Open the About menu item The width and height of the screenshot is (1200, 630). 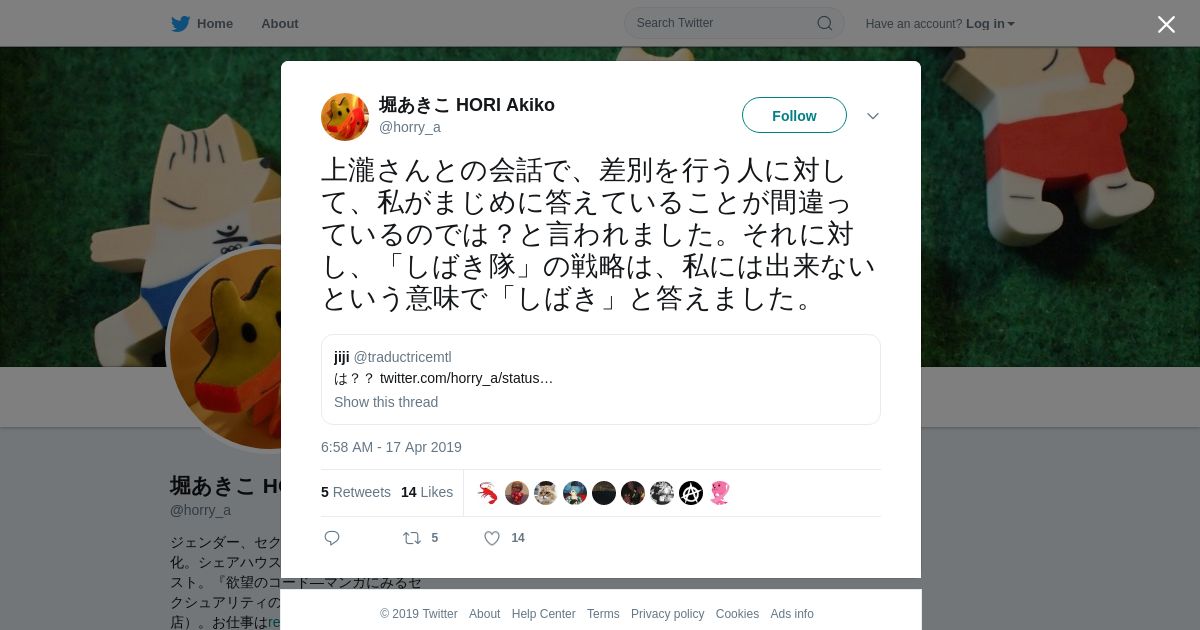(x=280, y=23)
